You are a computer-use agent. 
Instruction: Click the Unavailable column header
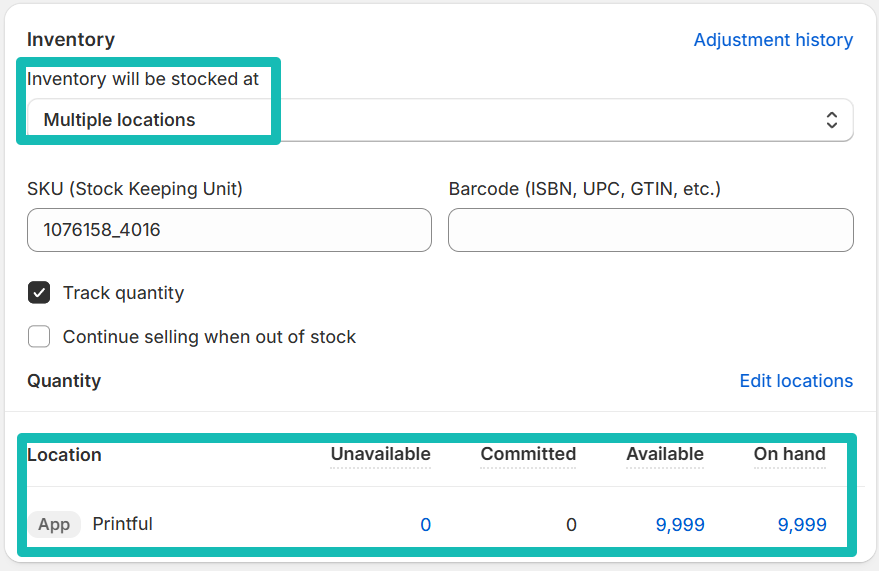pyautogui.click(x=380, y=454)
